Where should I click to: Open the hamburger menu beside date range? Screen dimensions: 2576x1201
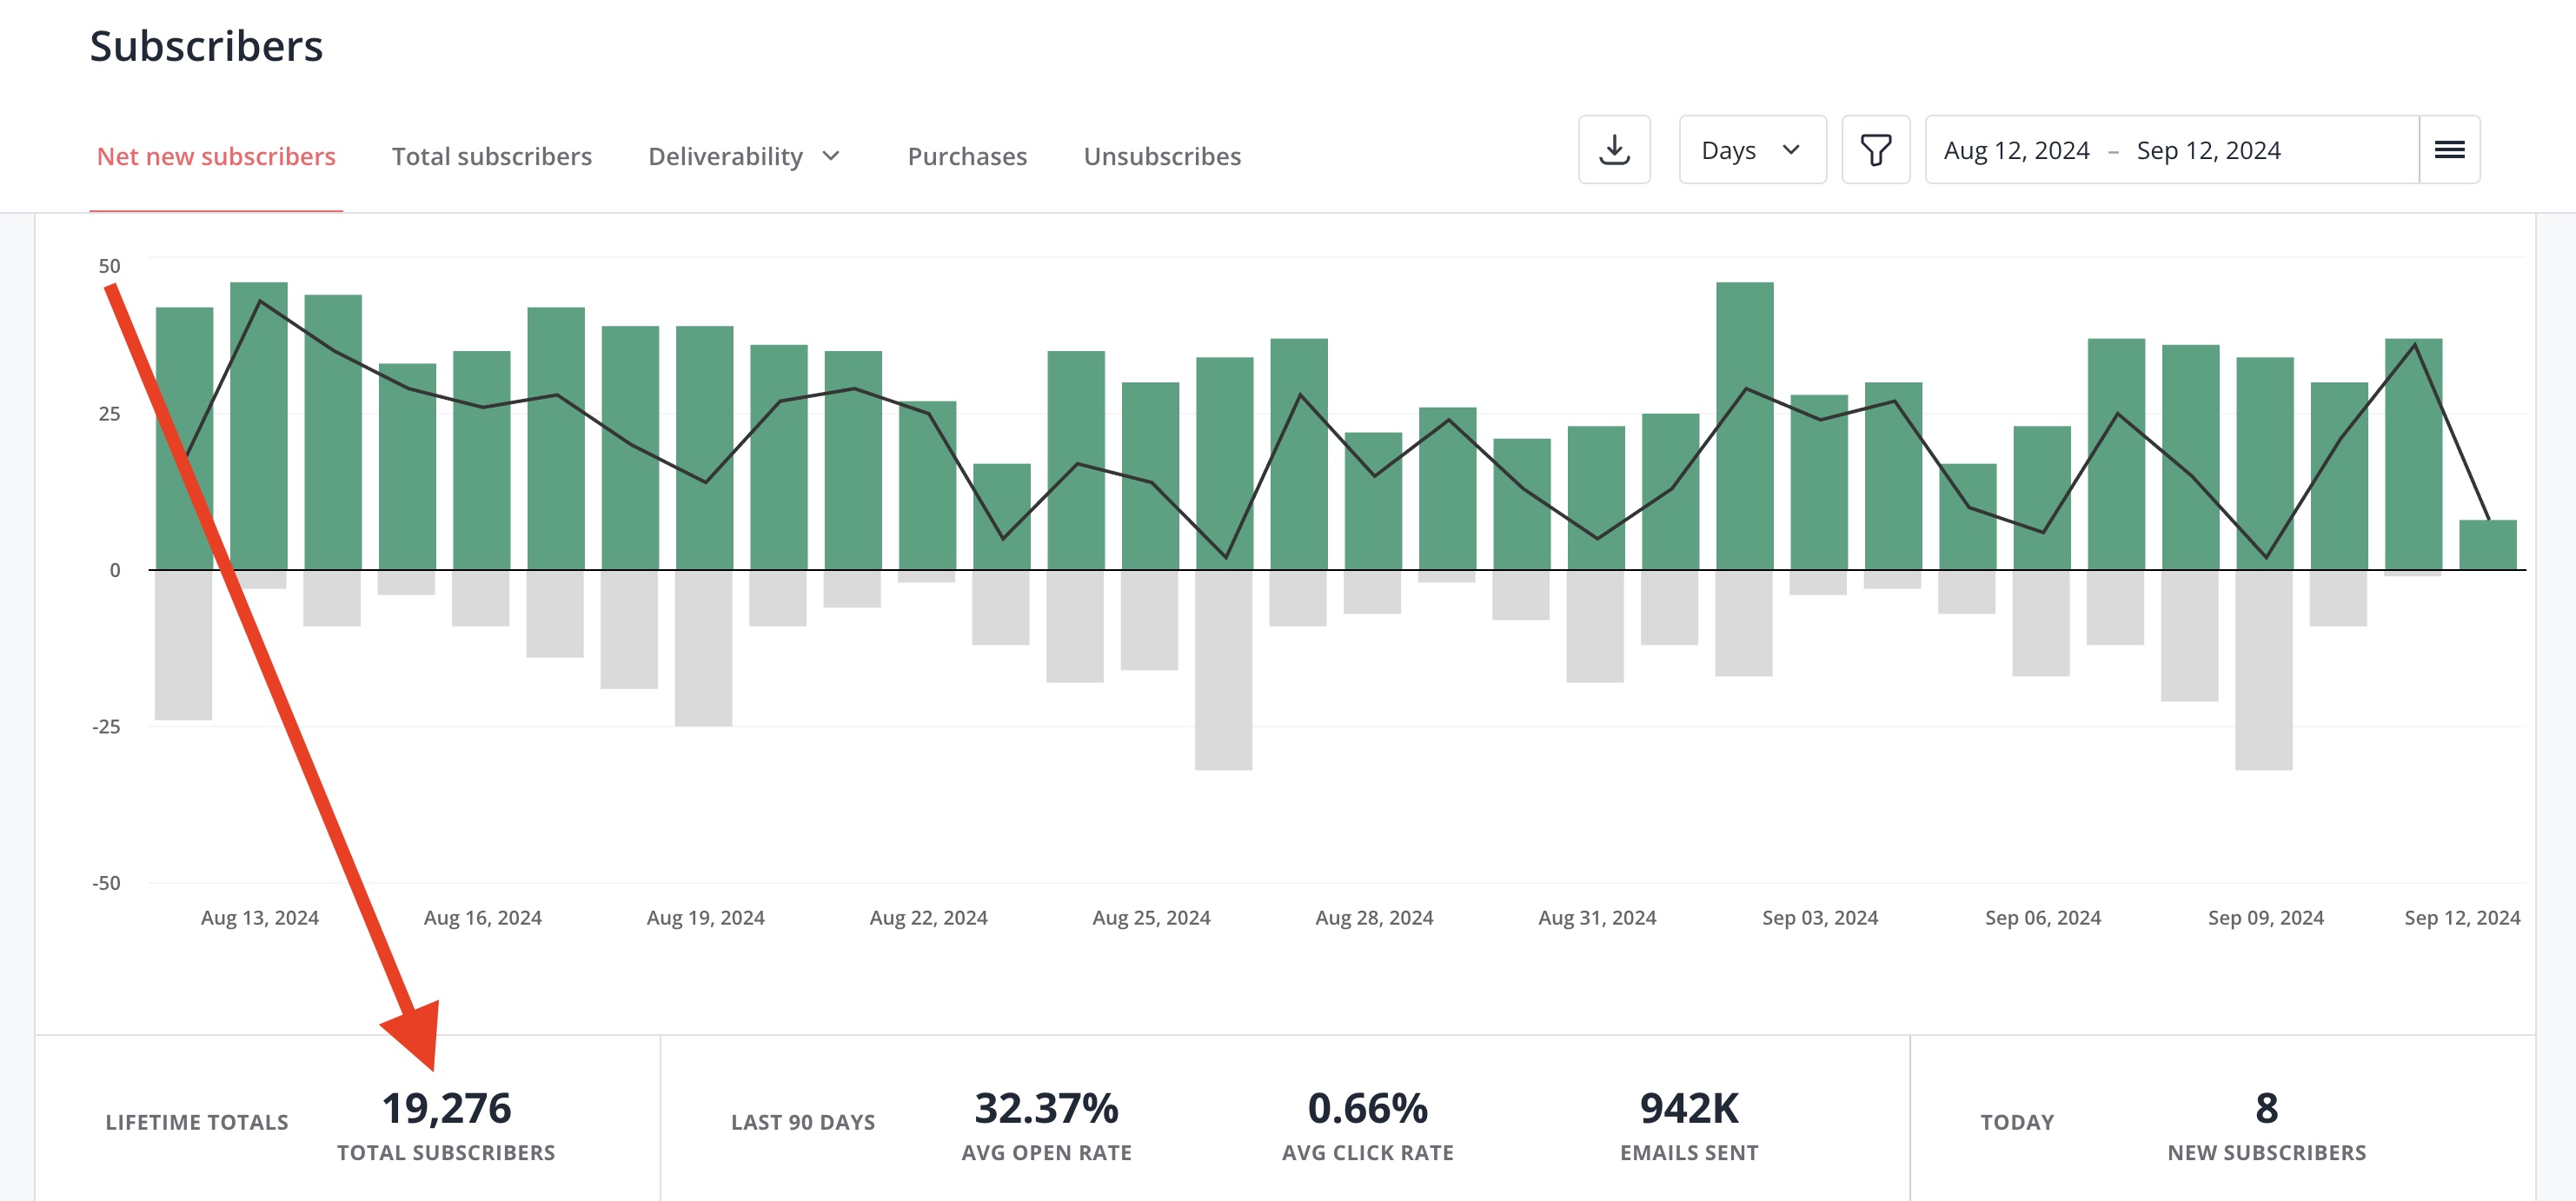[2449, 150]
